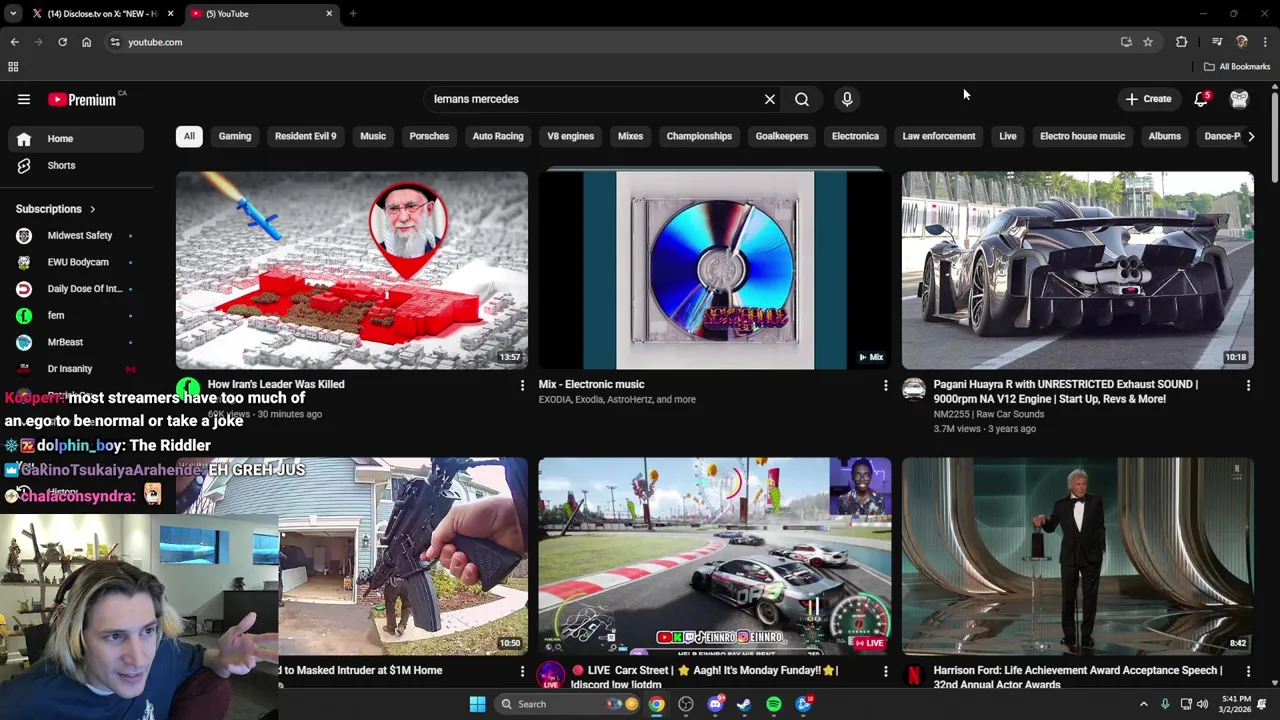The image size is (1280, 720).
Task: Go to Chrome home page icon
Action: pyautogui.click(x=86, y=42)
